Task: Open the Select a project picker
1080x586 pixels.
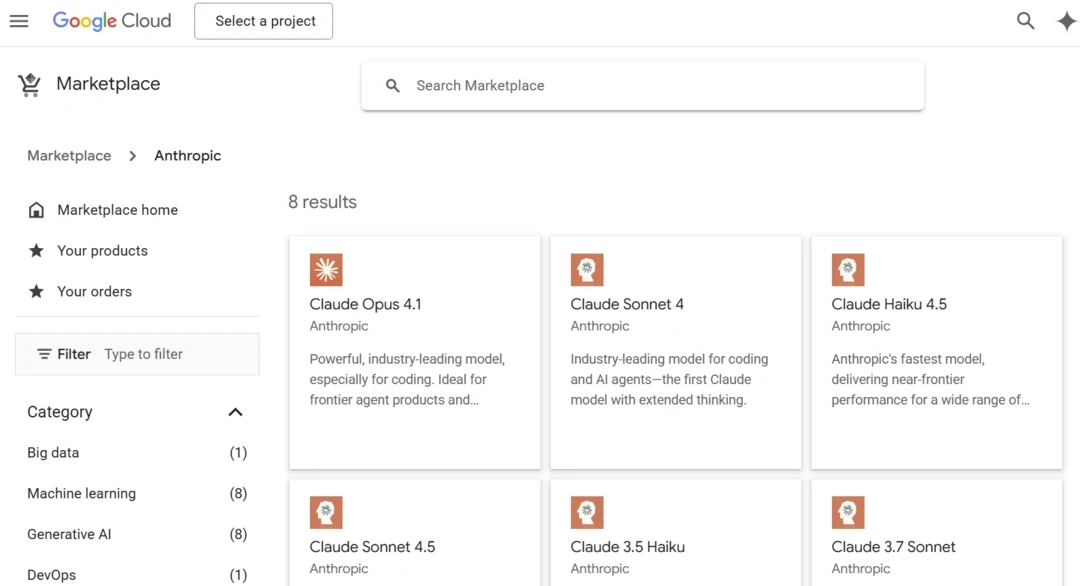Action: 264,21
